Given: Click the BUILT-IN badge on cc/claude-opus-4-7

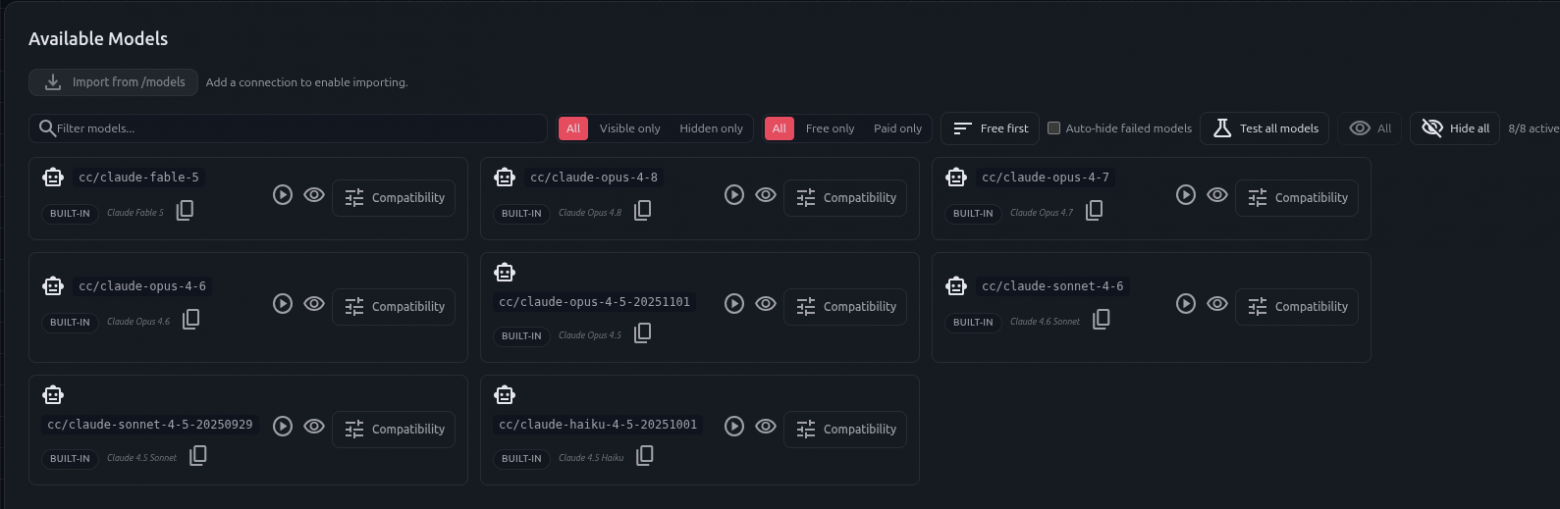Looking at the screenshot, I should (x=973, y=213).
